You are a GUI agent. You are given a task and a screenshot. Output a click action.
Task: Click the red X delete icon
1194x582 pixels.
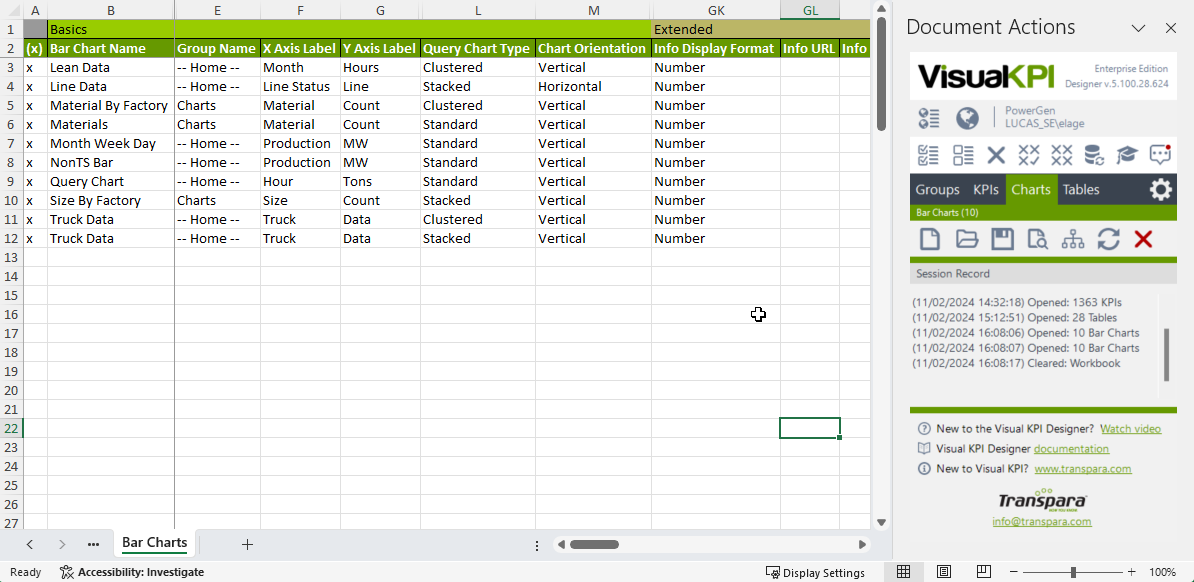(x=1144, y=239)
